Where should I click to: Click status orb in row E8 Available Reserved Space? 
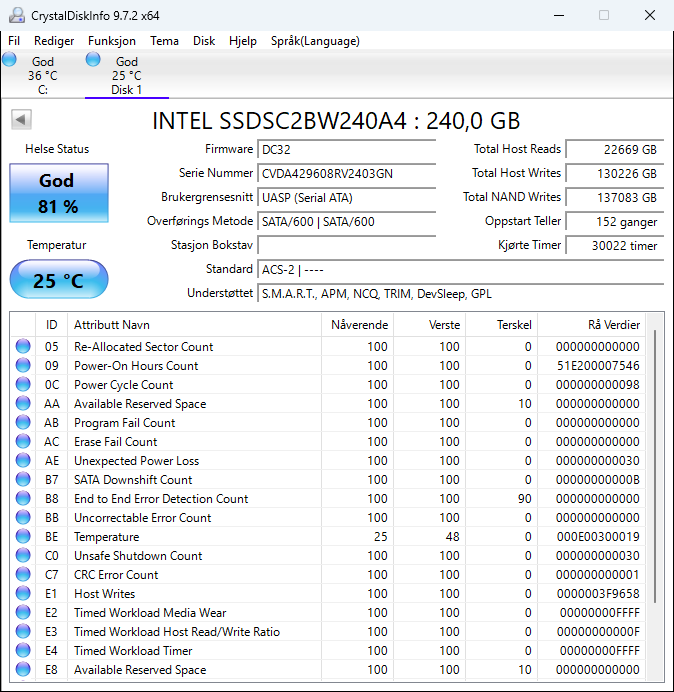(23, 669)
